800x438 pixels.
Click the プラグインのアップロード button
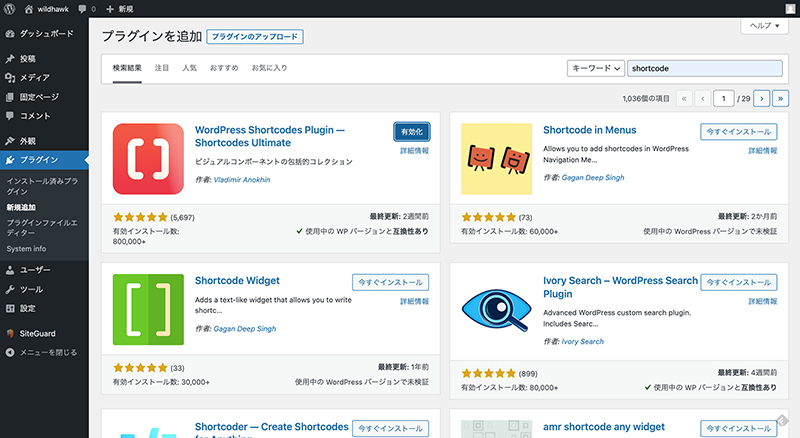point(254,37)
